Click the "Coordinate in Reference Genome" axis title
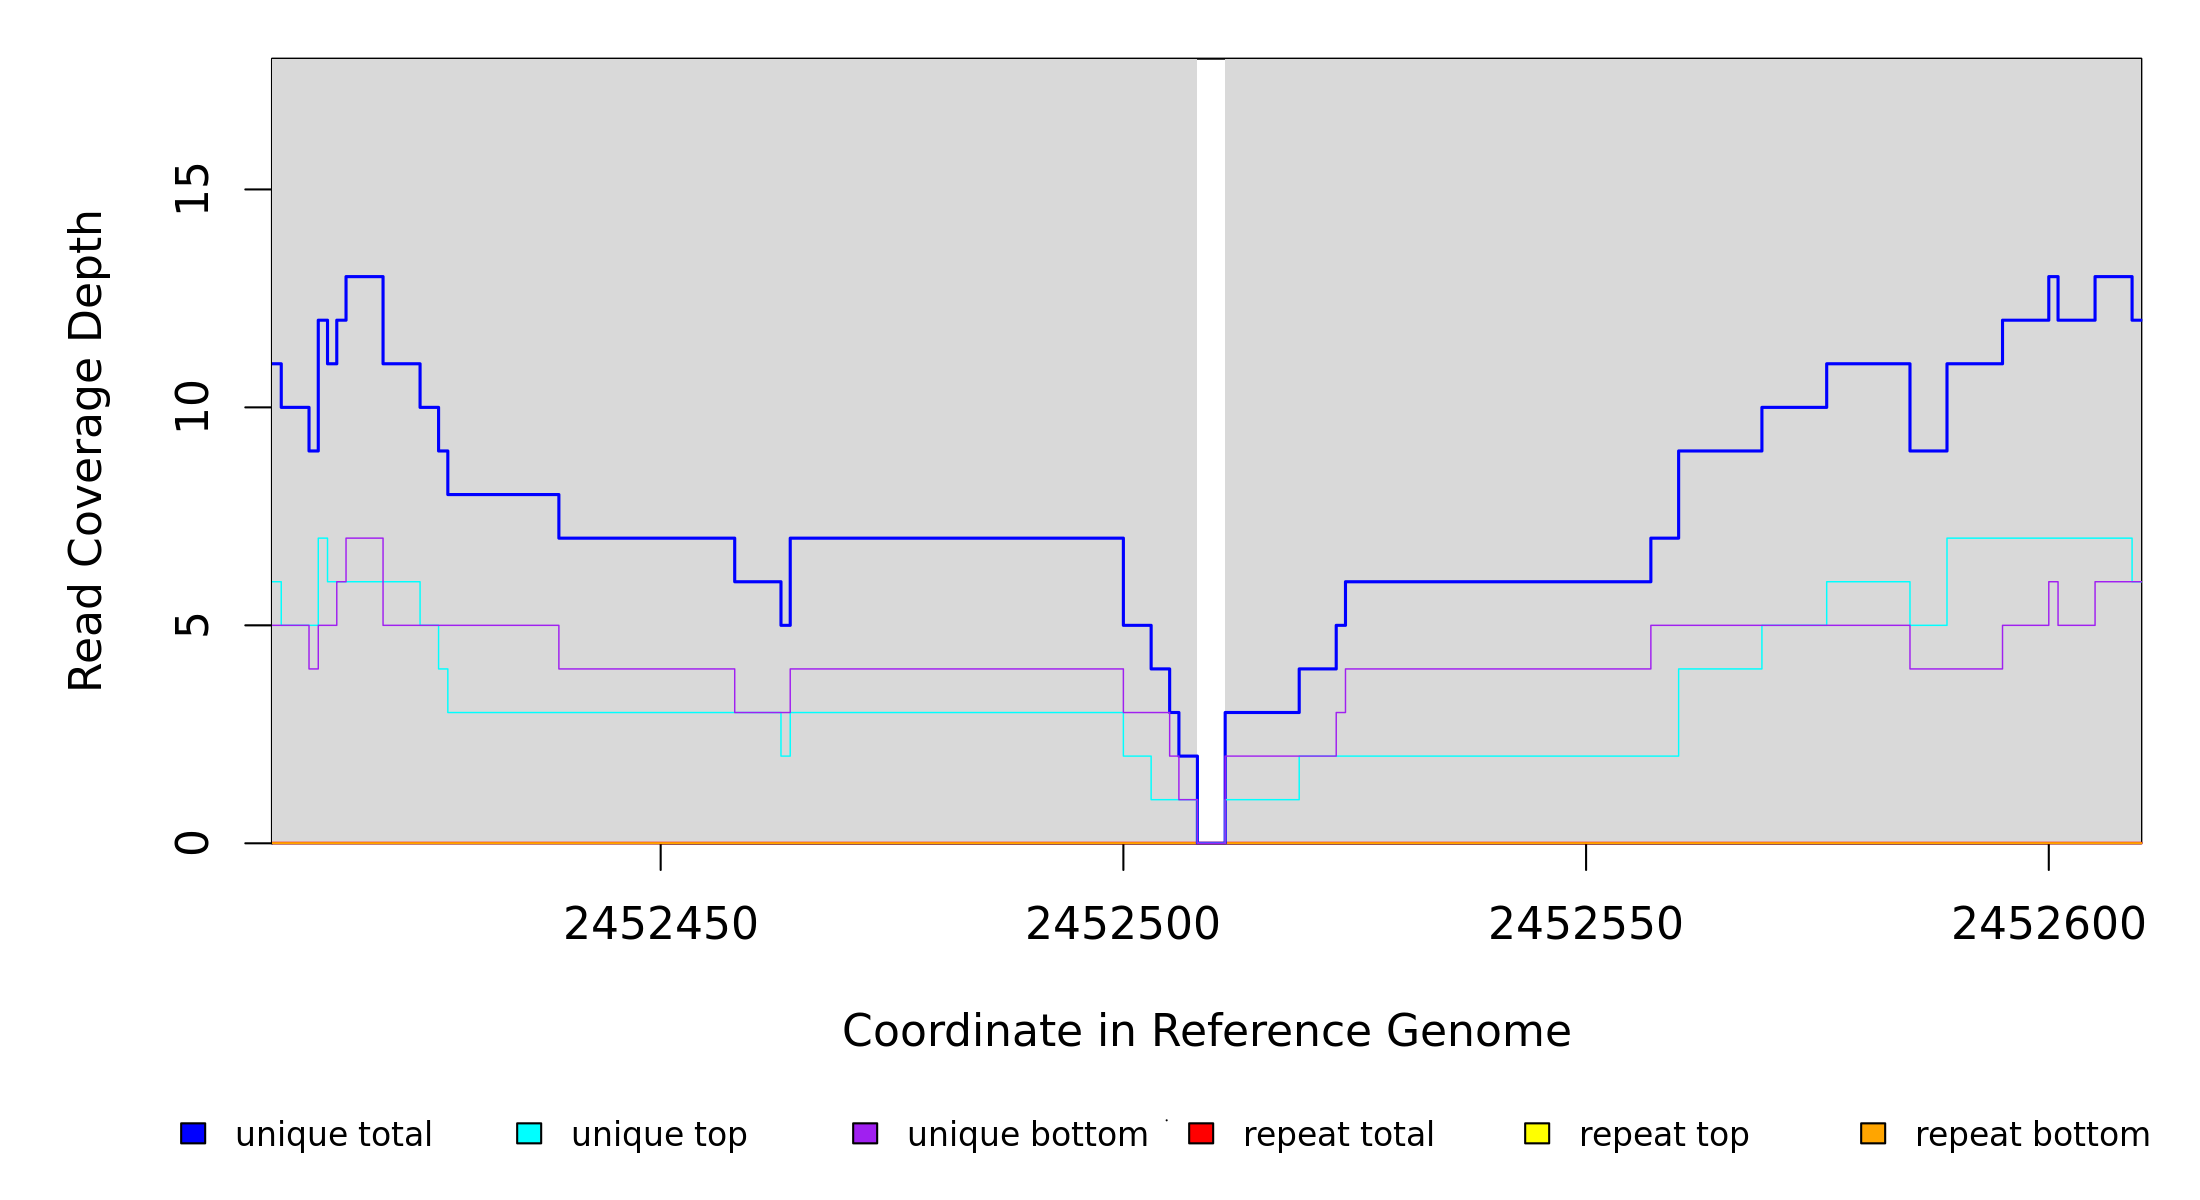Screen dimensions: 2200x1200 pos(1206,1031)
